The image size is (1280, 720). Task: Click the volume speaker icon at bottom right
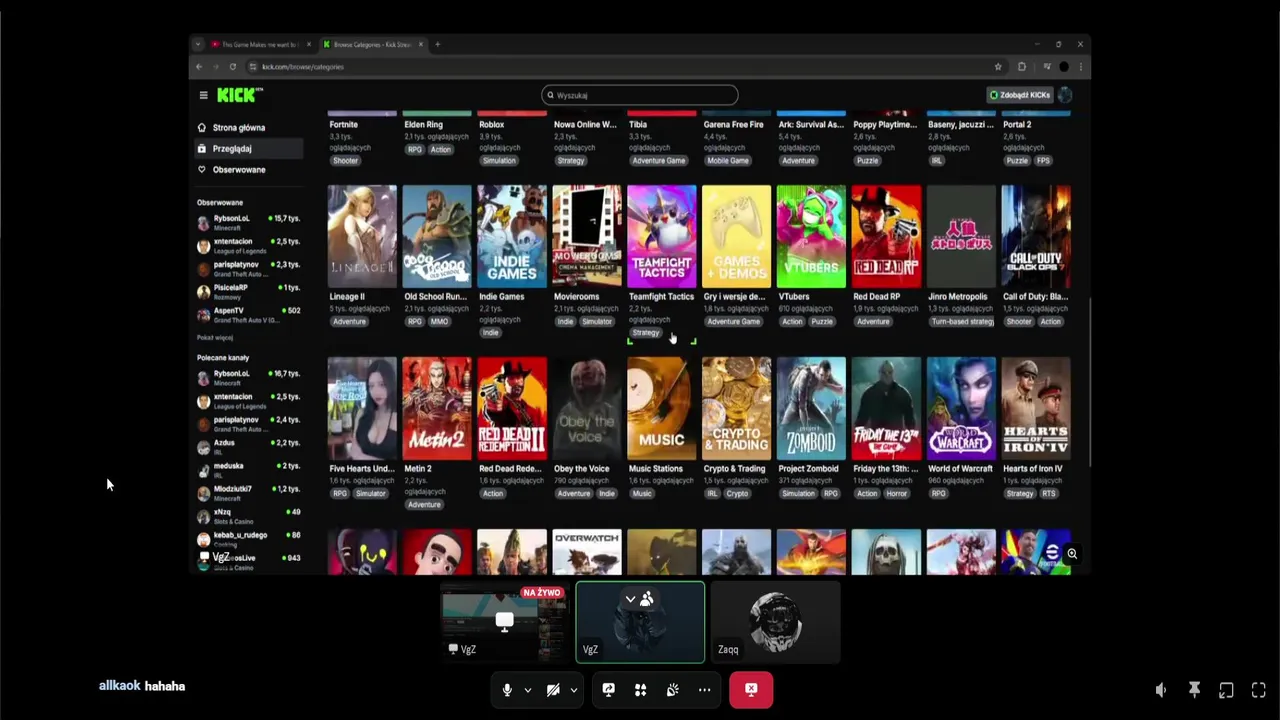(x=1161, y=690)
